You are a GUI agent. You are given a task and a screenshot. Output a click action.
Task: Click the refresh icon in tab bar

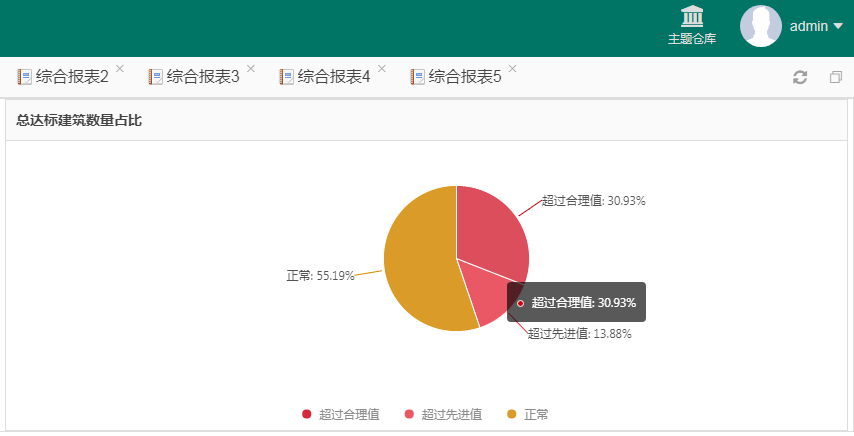click(800, 77)
